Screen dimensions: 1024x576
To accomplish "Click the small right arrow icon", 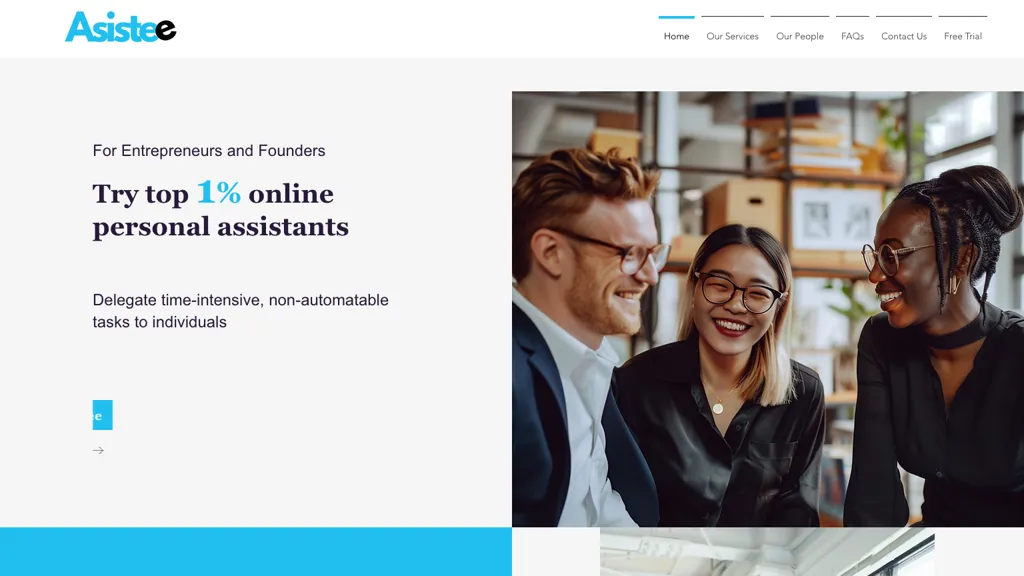I will (x=98, y=451).
